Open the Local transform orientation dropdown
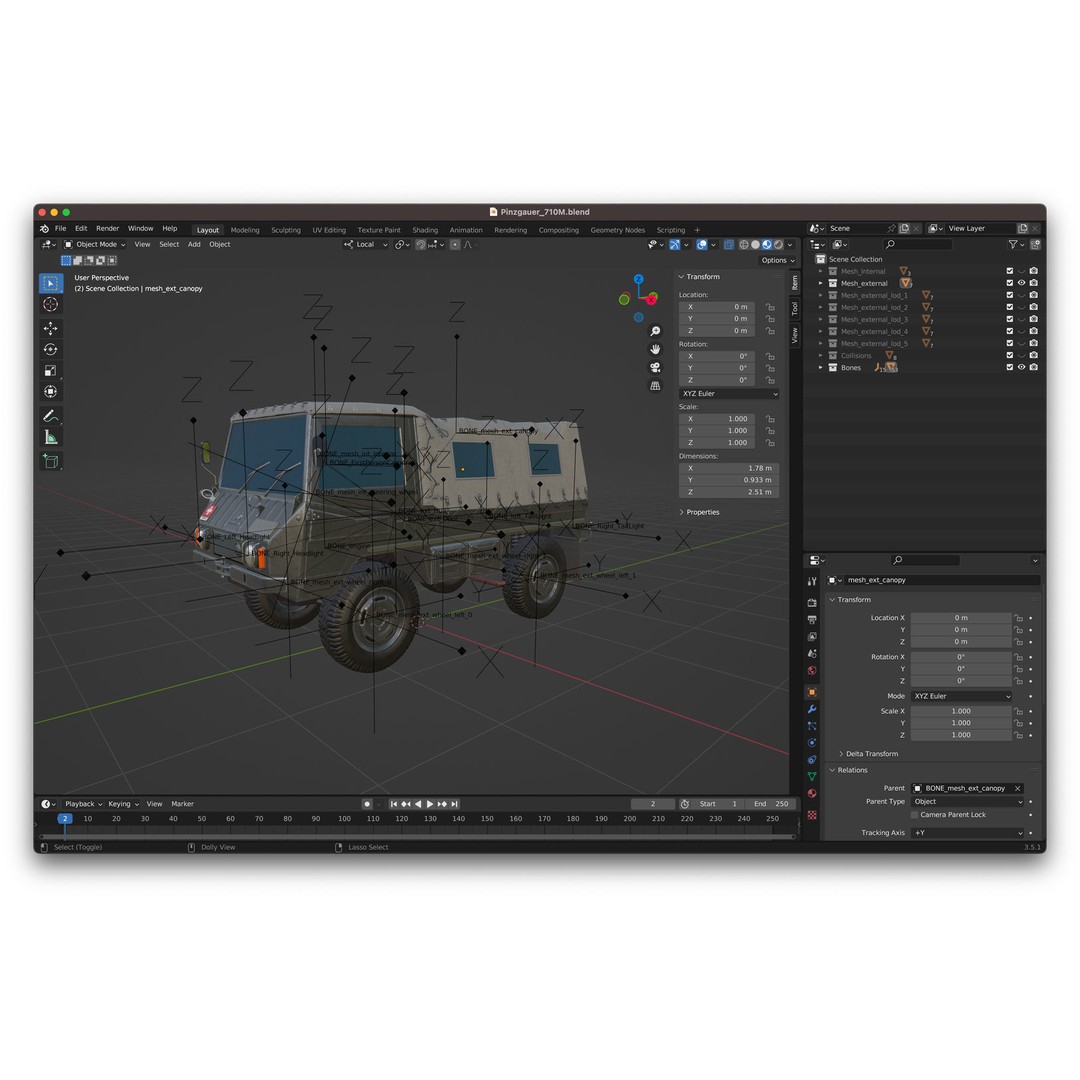 click(x=366, y=245)
